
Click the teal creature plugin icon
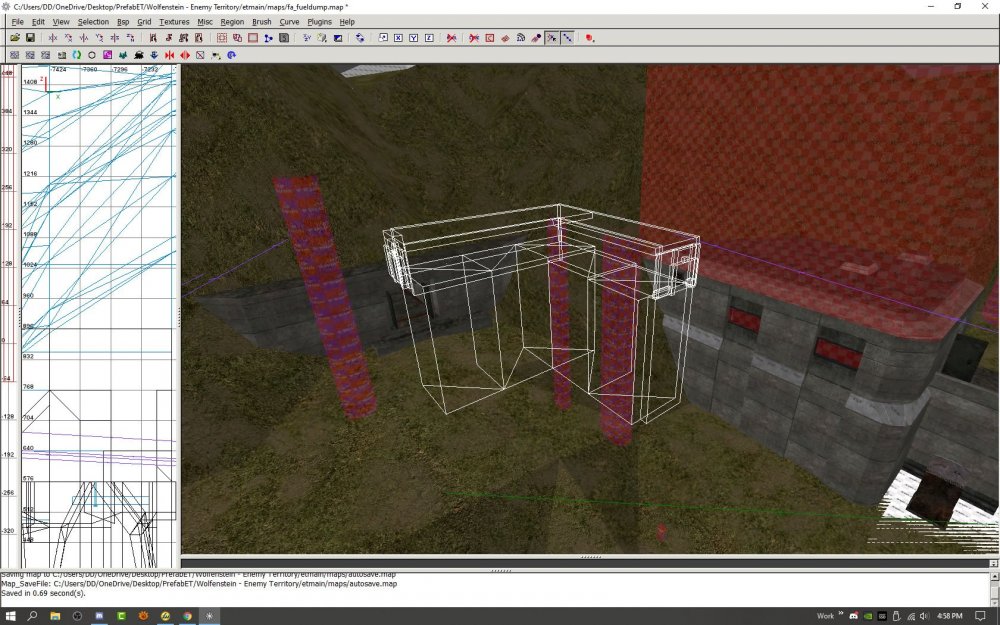tap(123, 55)
